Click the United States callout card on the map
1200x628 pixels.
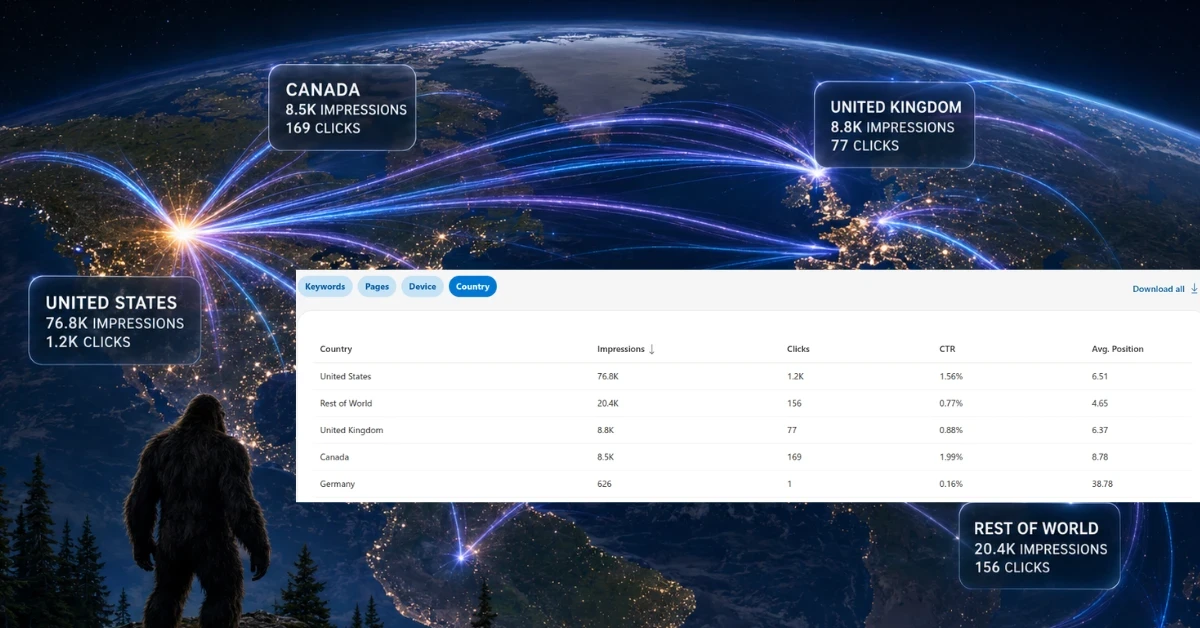pyautogui.click(x=115, y=321)
